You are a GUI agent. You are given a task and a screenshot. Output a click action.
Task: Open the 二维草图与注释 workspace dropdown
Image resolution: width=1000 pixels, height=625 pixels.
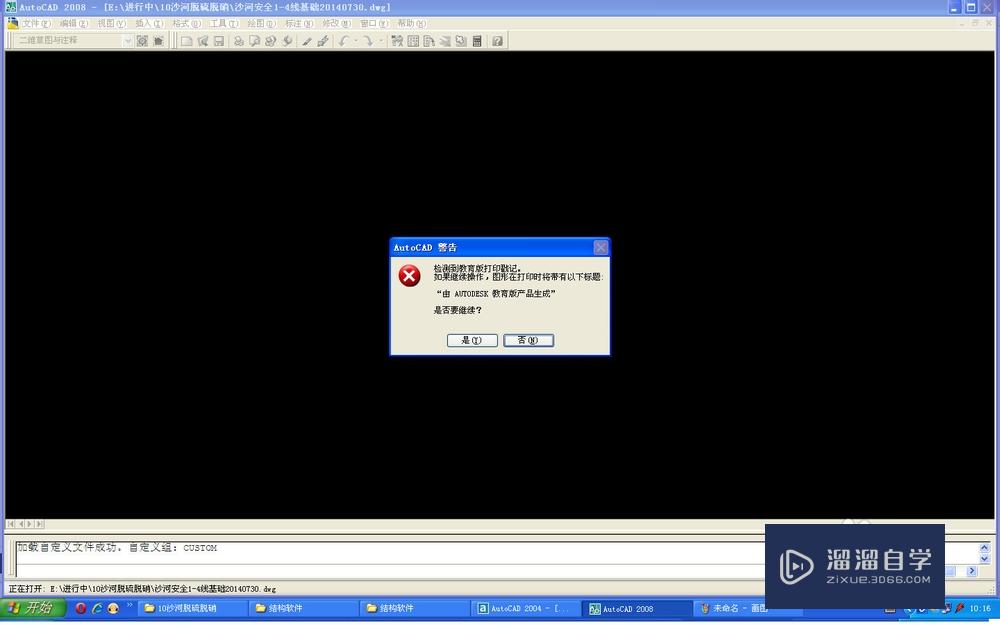[x=128, y=40]
